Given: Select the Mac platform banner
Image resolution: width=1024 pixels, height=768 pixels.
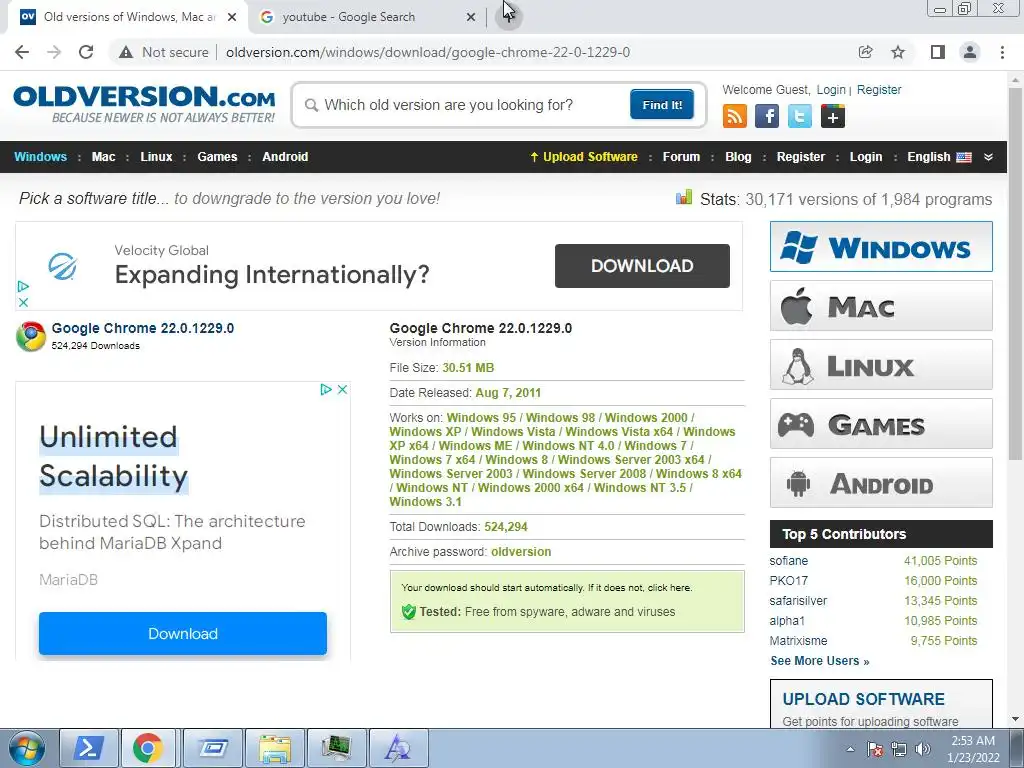Looking at the screenshot, I should pyautogui.click(x=881, y=306).
